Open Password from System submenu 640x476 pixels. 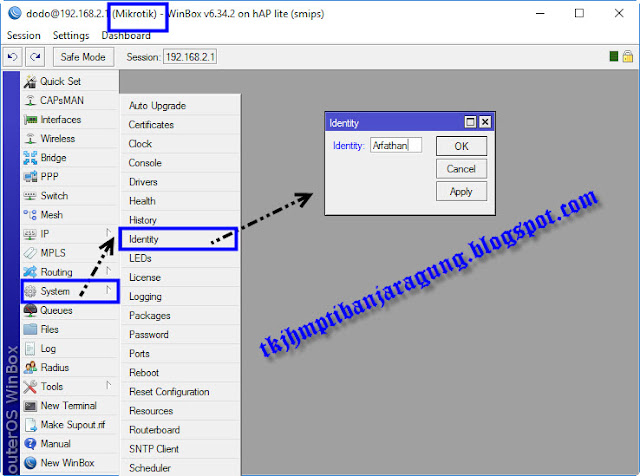coord(180,335)
